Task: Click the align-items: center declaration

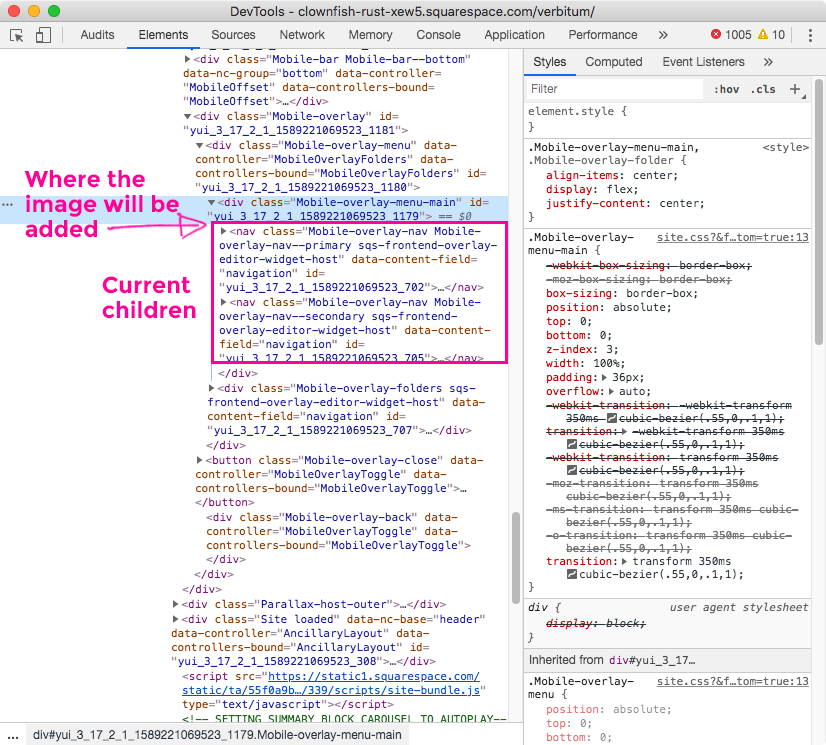Action: tap(612, 175)
